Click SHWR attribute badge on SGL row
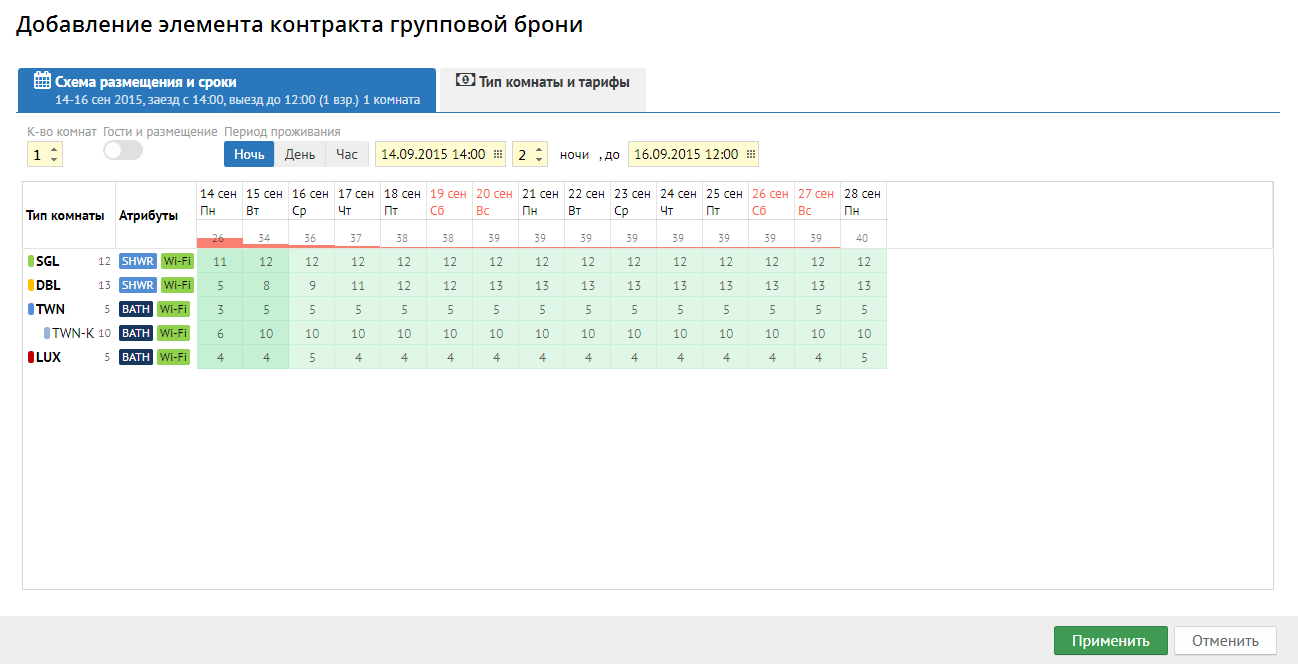Viewport: 1298px width, 664px height. click(x=138, y=261)
